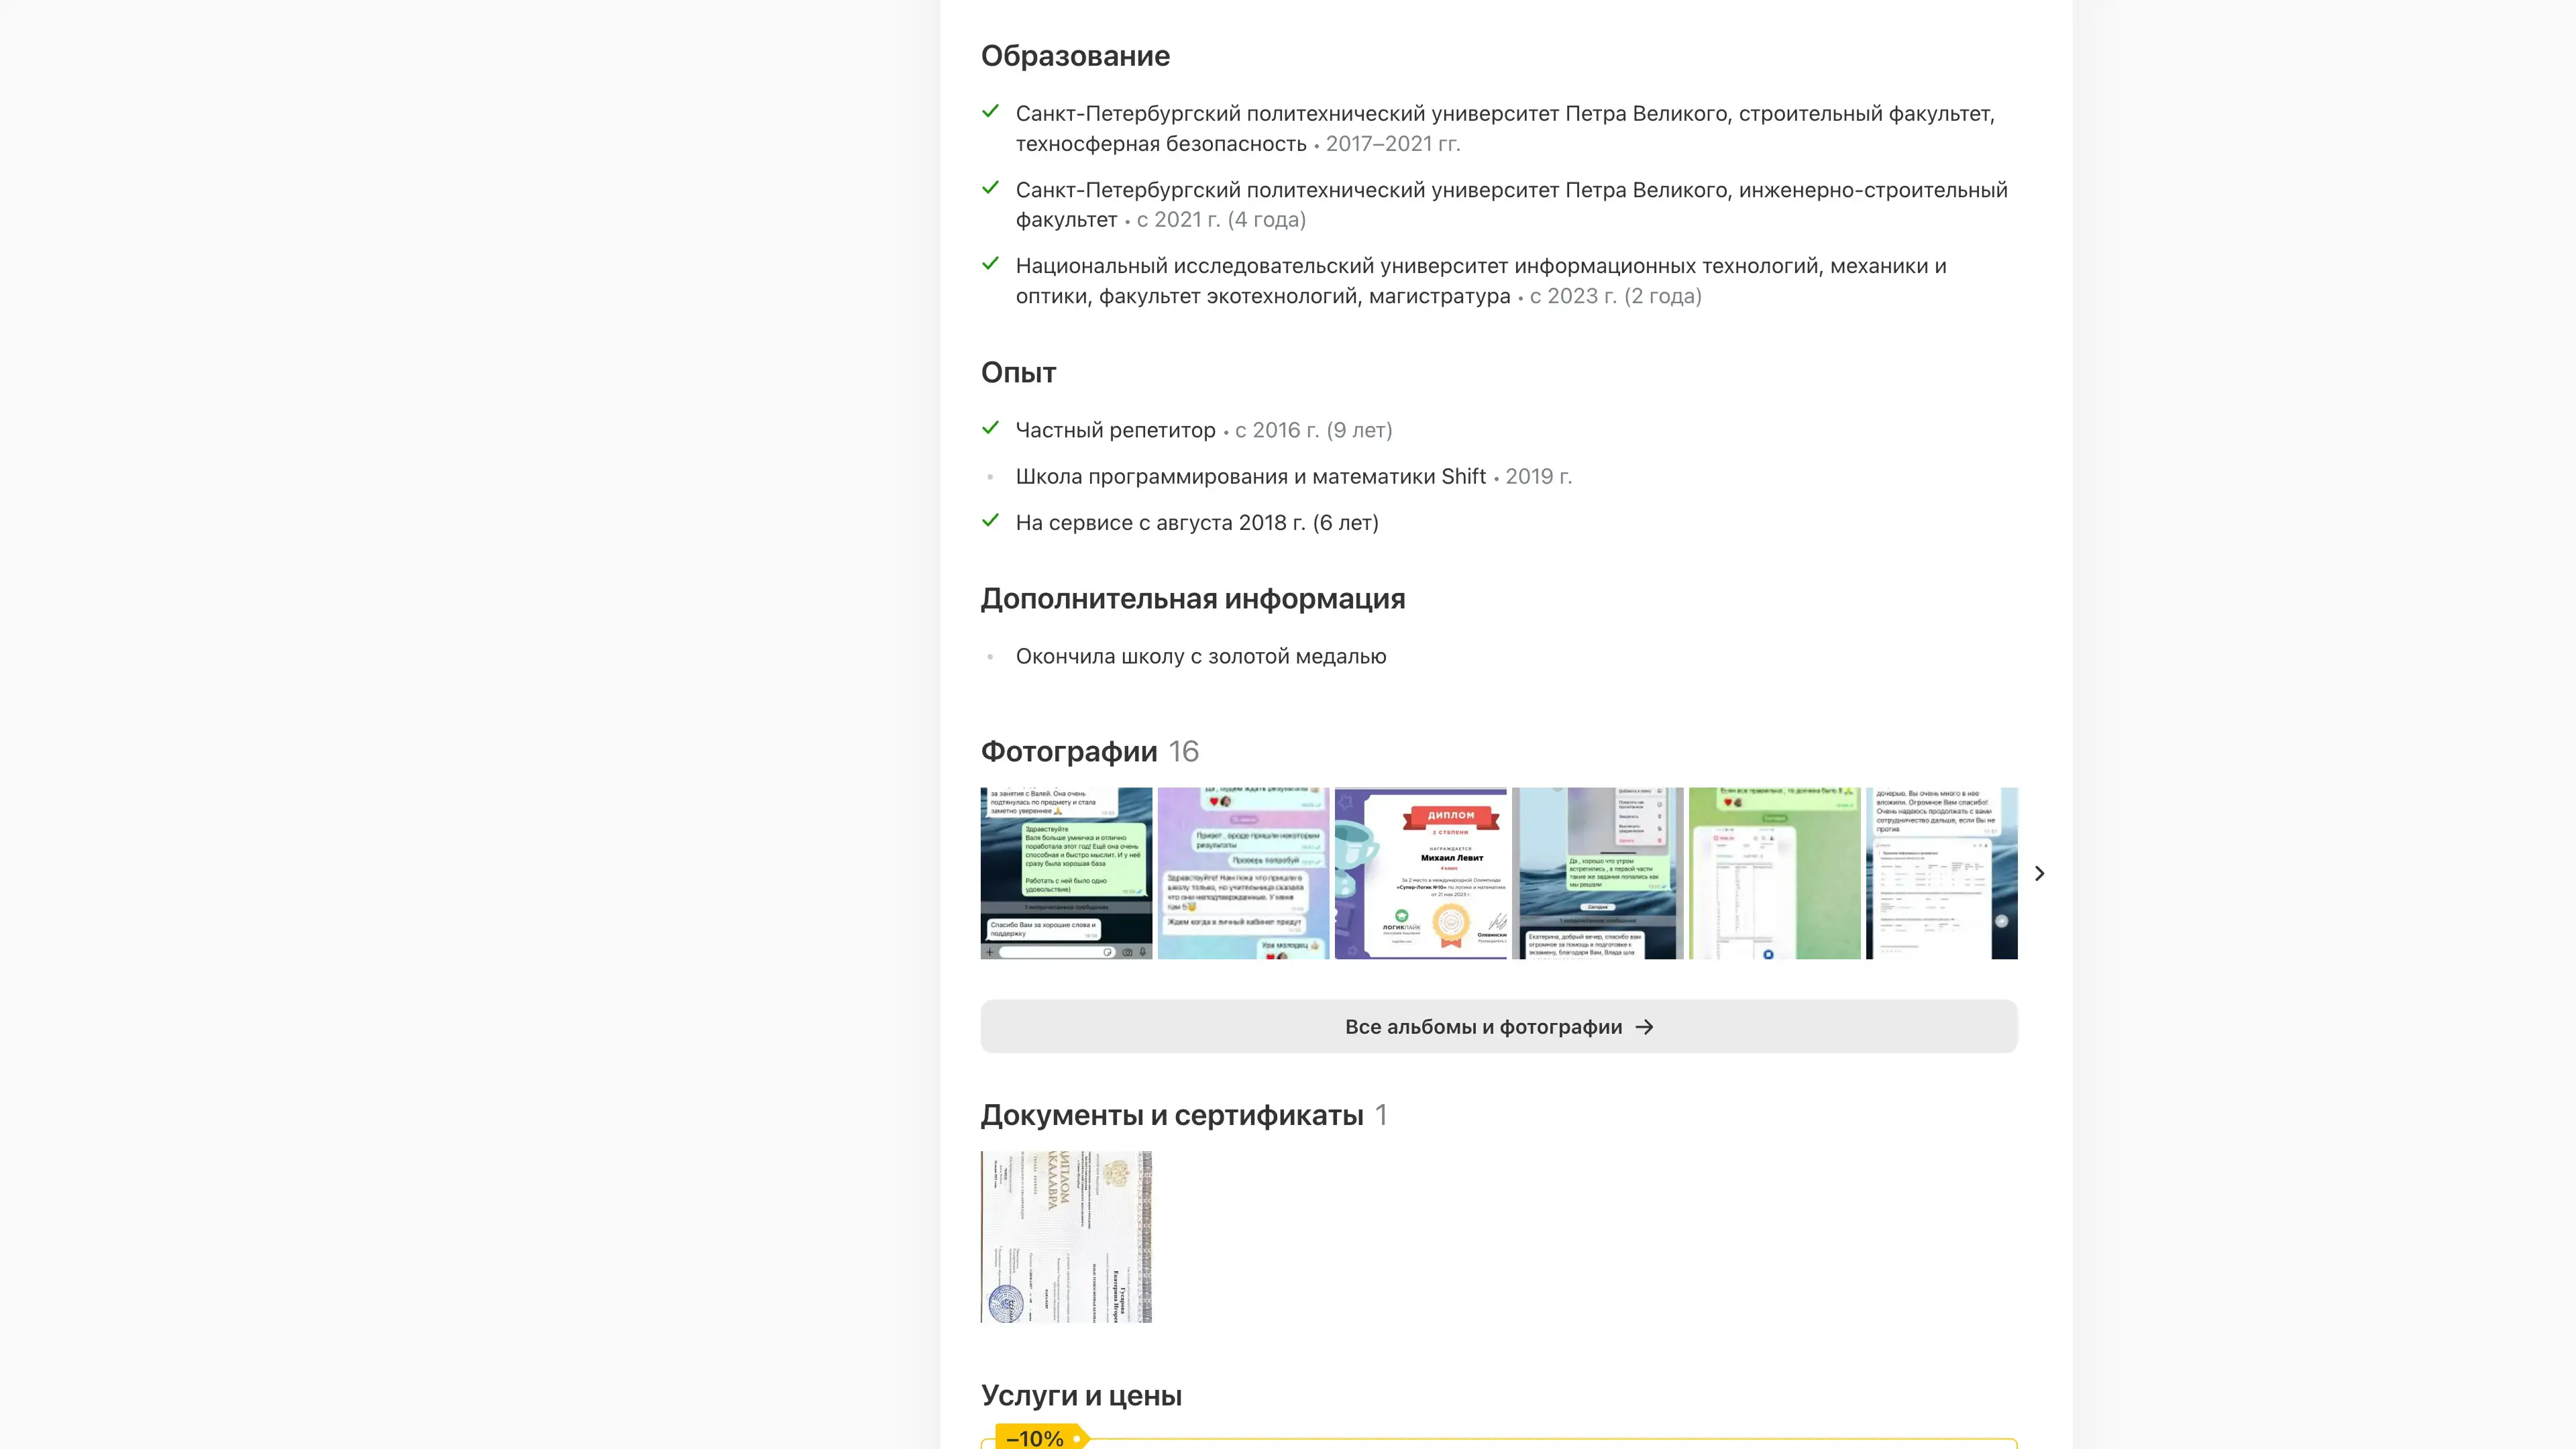Open the fourth photo with dark waves background

coord(1597,873)
